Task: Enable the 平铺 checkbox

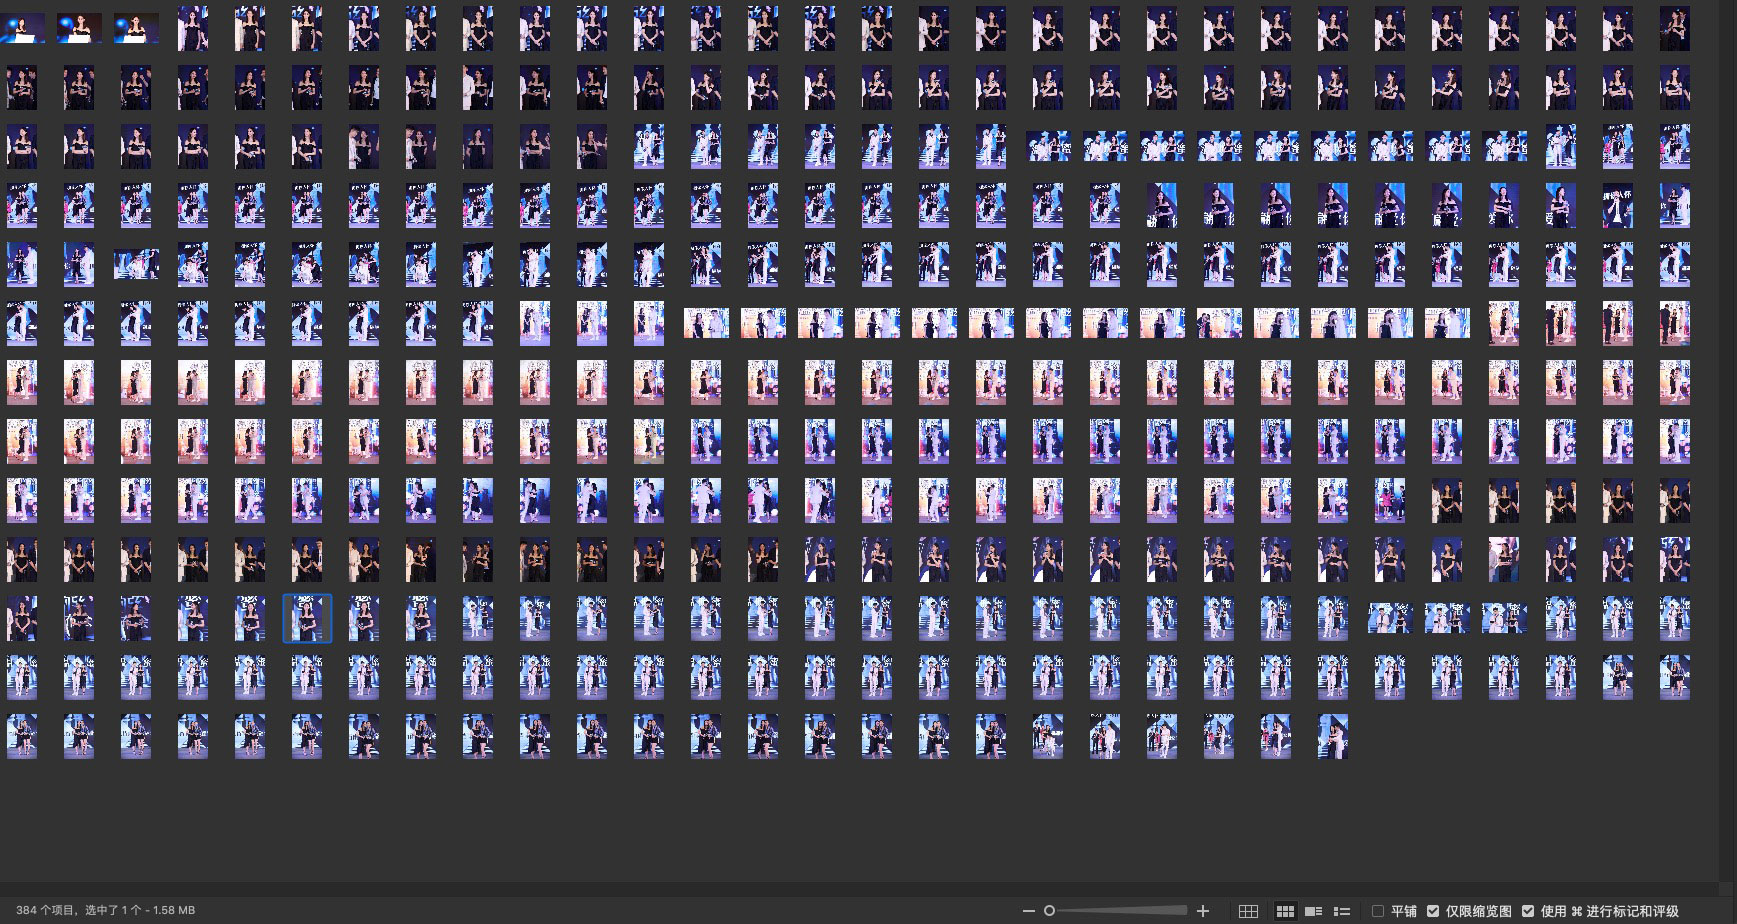Action: tap(1378, 911)
